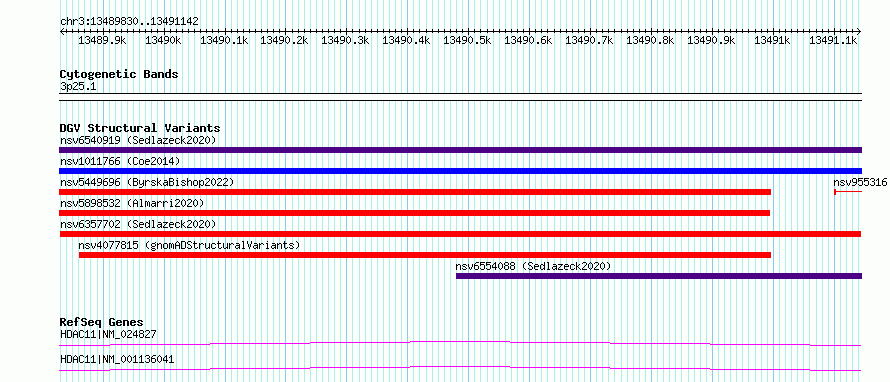The image size is (890, 382).
Task: Click the 13490.7k ruler tick label
Action: (x=589, y=40)
